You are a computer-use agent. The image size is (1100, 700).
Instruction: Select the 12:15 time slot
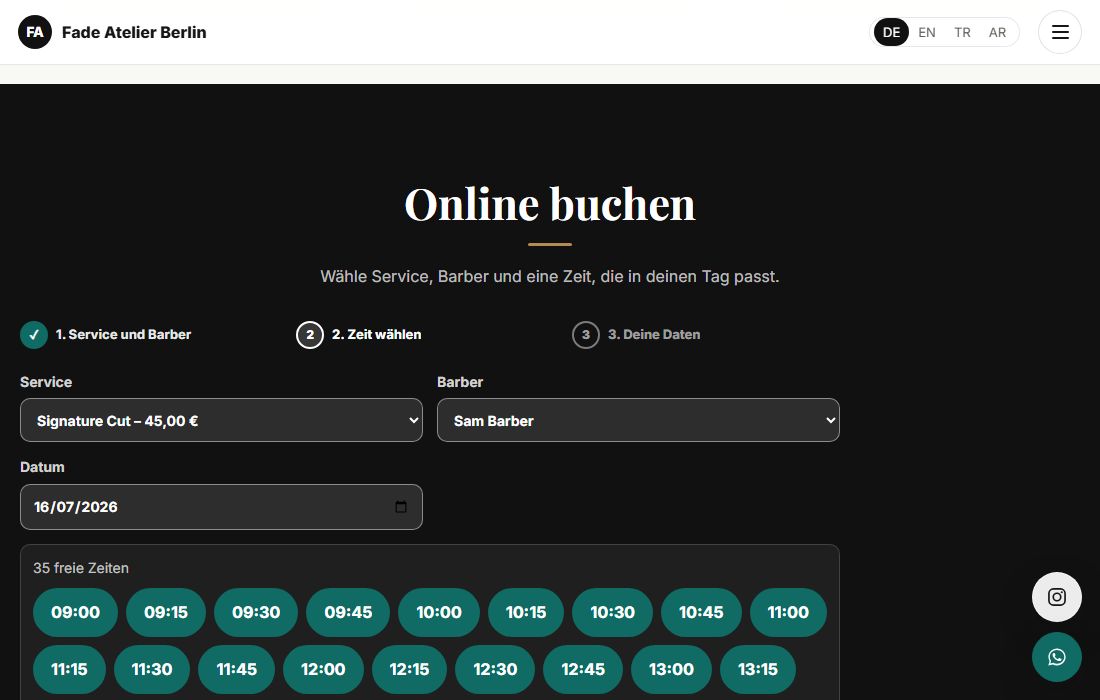click(x=410, y=669)
